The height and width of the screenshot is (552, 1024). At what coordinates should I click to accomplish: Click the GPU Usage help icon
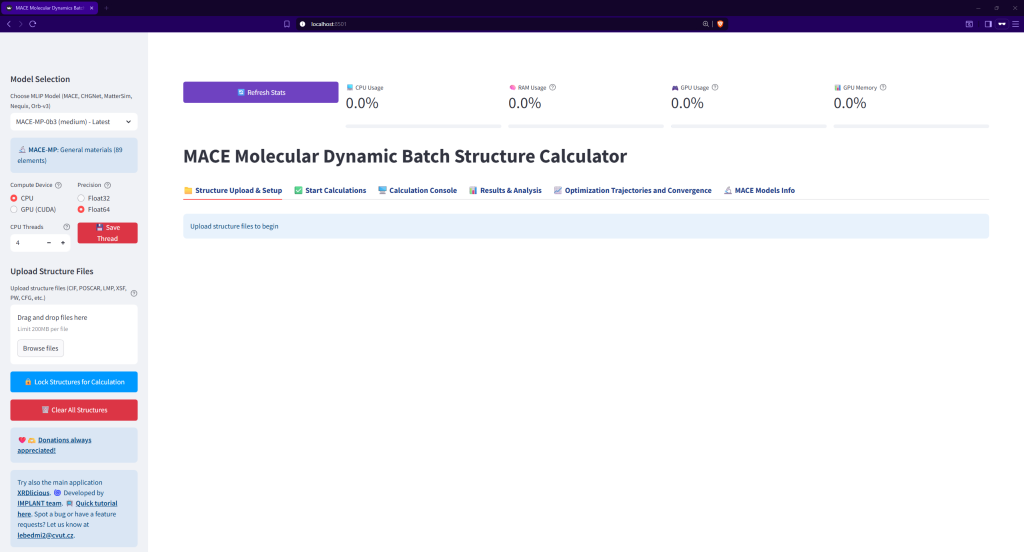714,87
